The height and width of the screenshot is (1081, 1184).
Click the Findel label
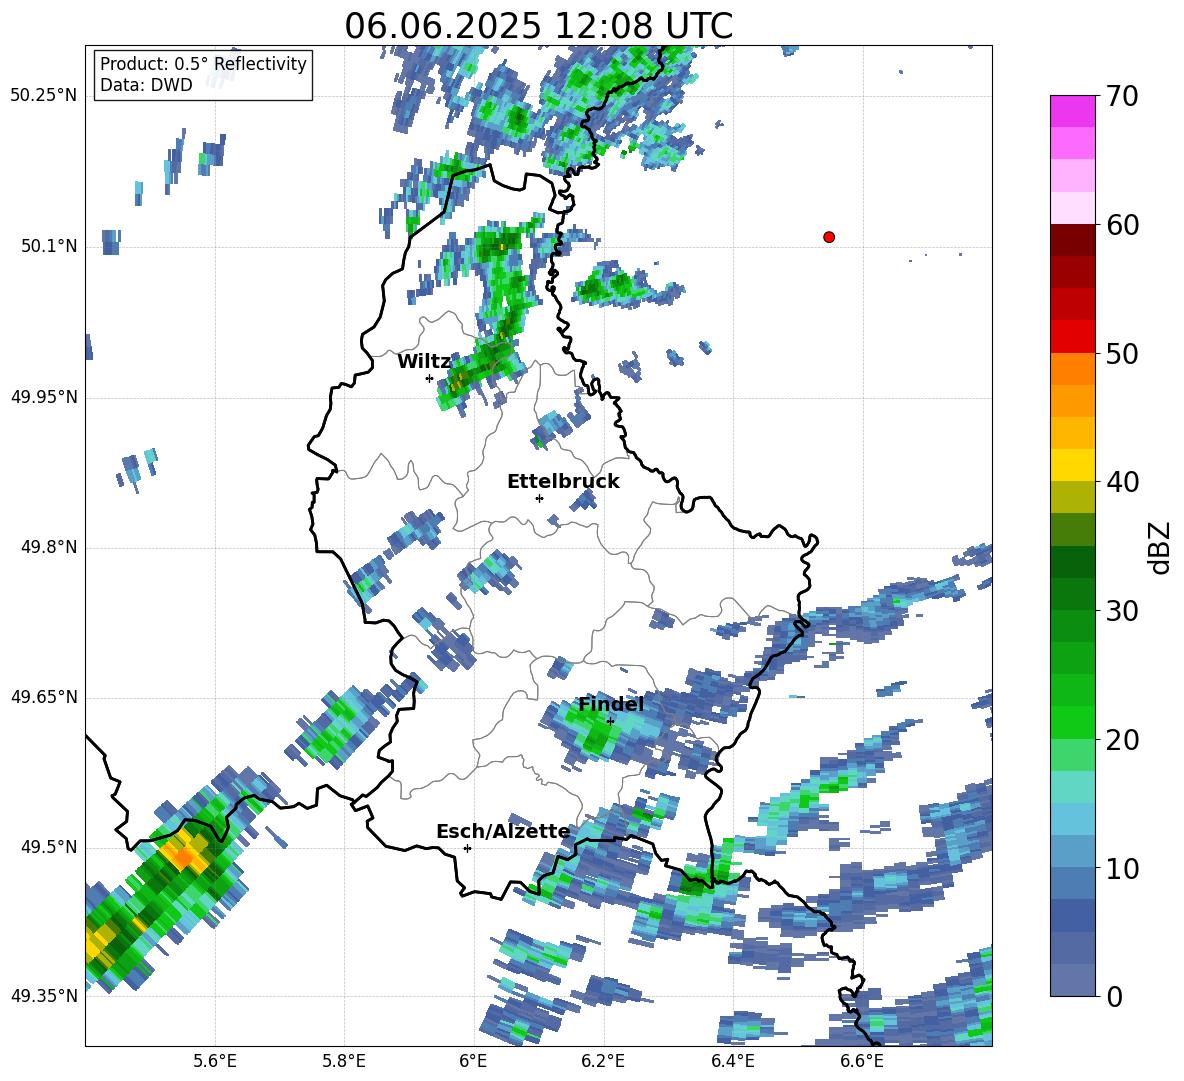click(x=611, y=704)
